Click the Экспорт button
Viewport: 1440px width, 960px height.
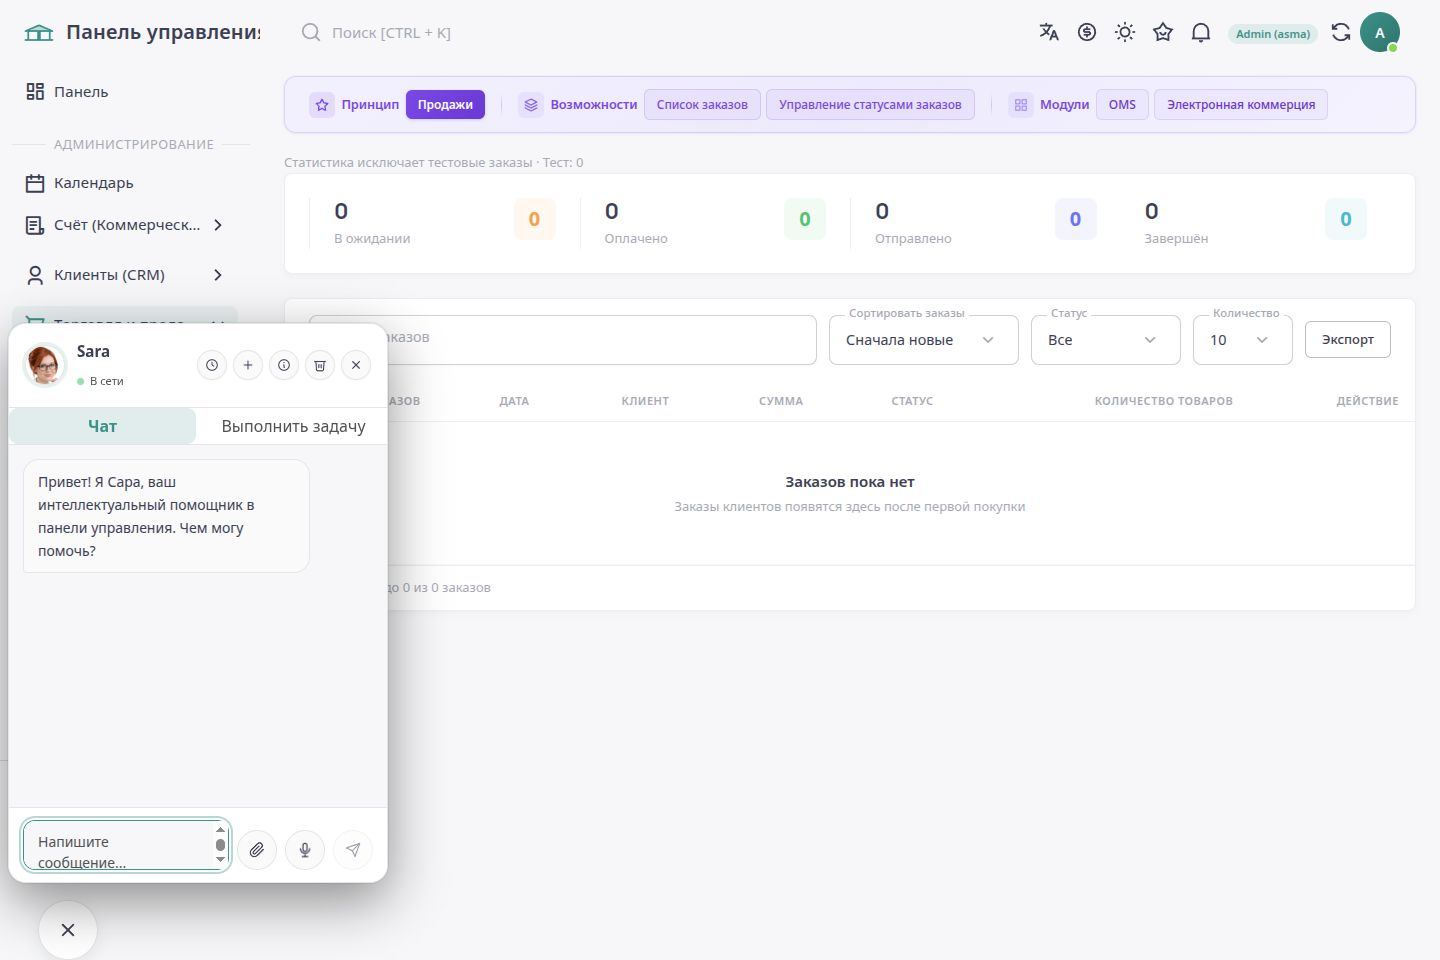[x=1347, y=340]
